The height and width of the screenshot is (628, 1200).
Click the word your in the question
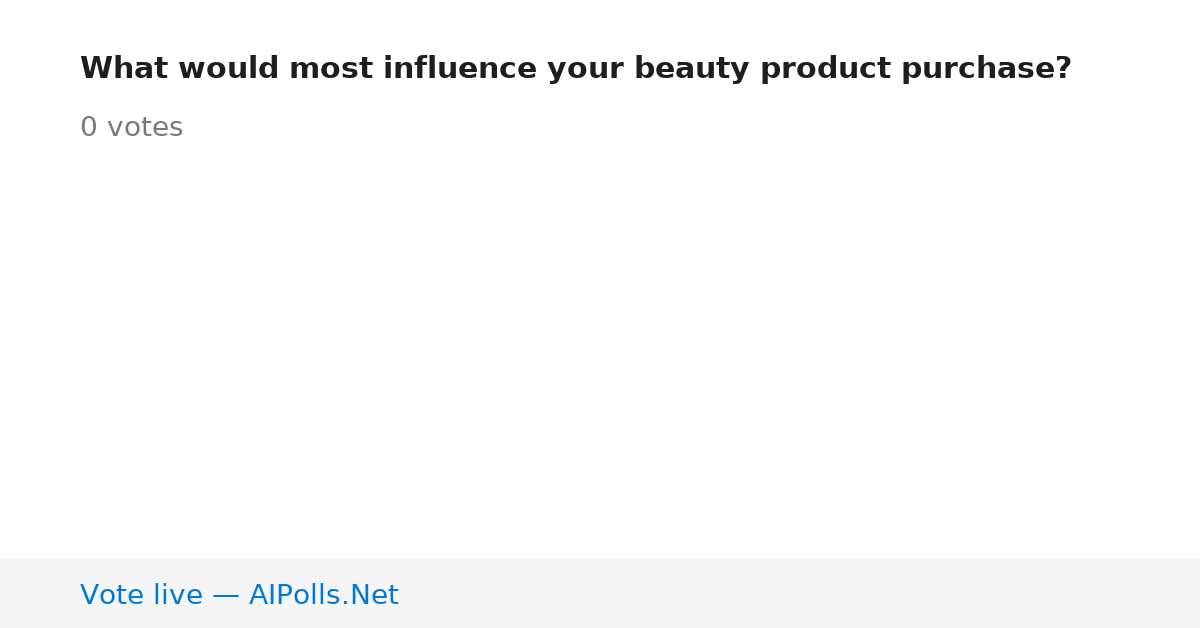point(585,69)
